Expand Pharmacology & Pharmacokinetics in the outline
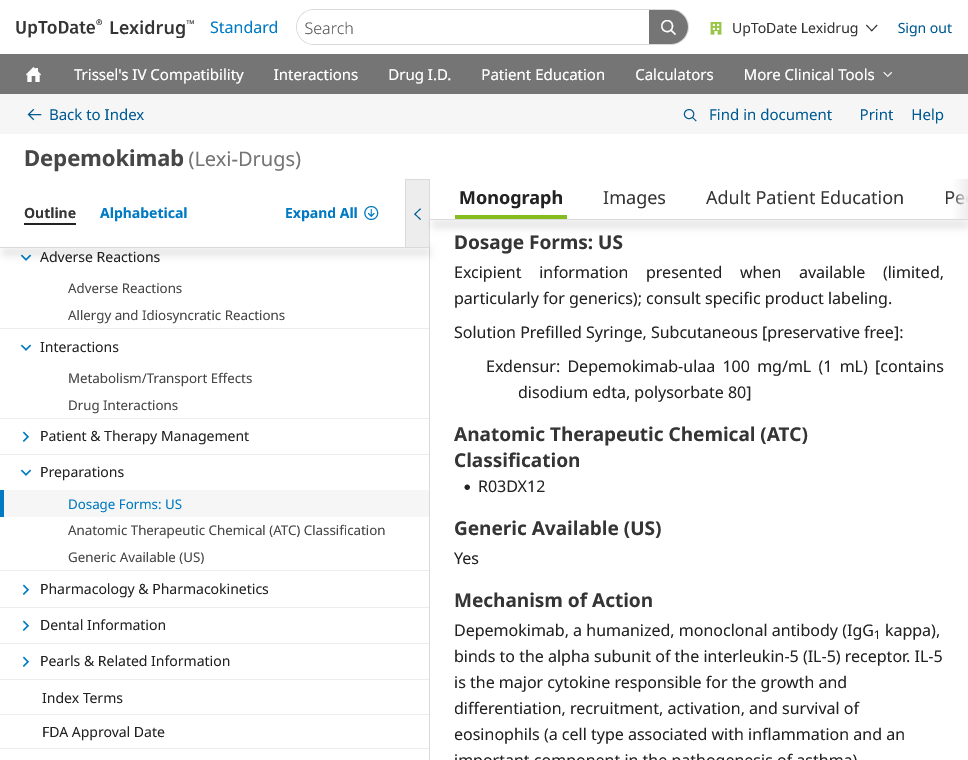Screen dimensions: 968x760 tap(26, 589)
